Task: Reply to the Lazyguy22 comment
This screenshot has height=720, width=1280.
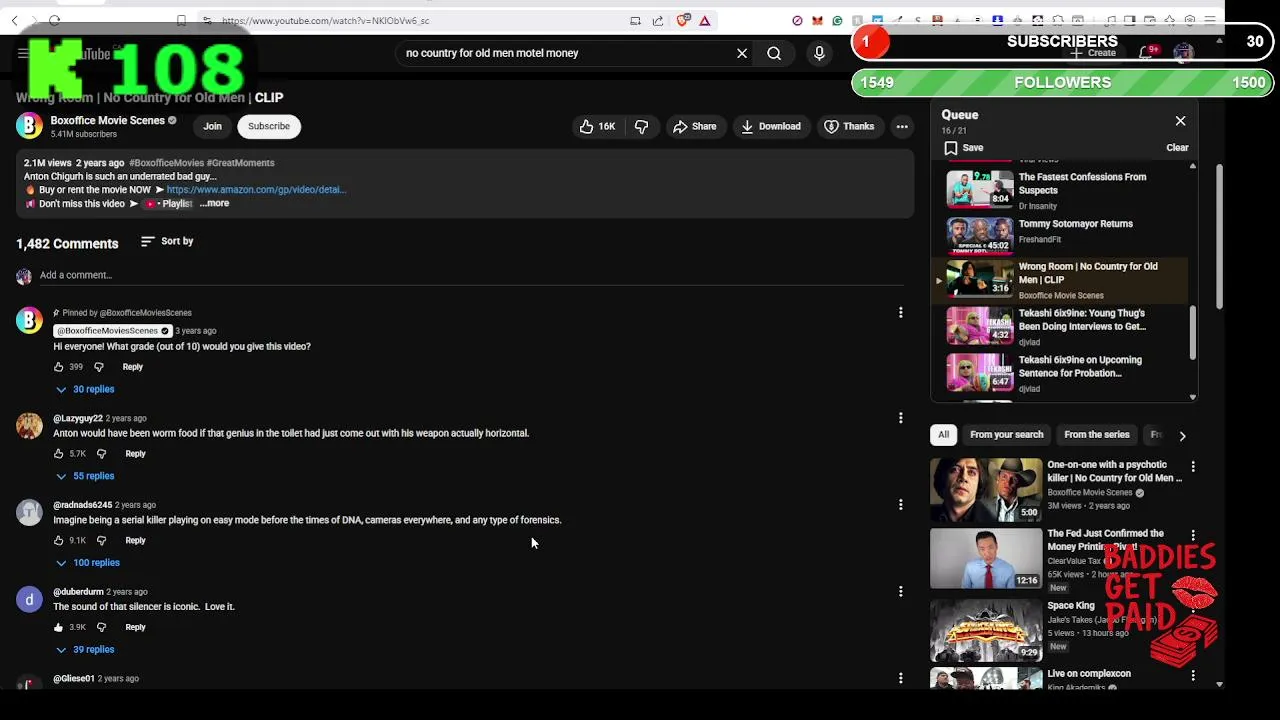Action: (135, 454)
